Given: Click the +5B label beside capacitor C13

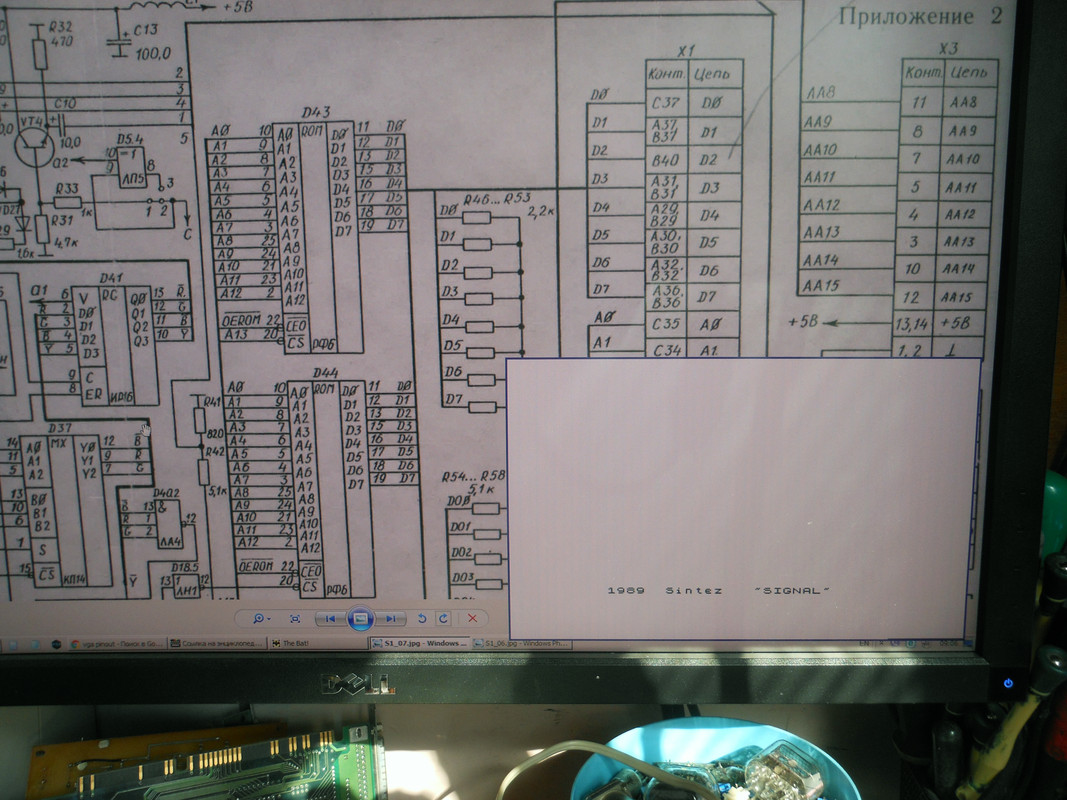Looking at the screenshot, I should click(x=238, y=8).
